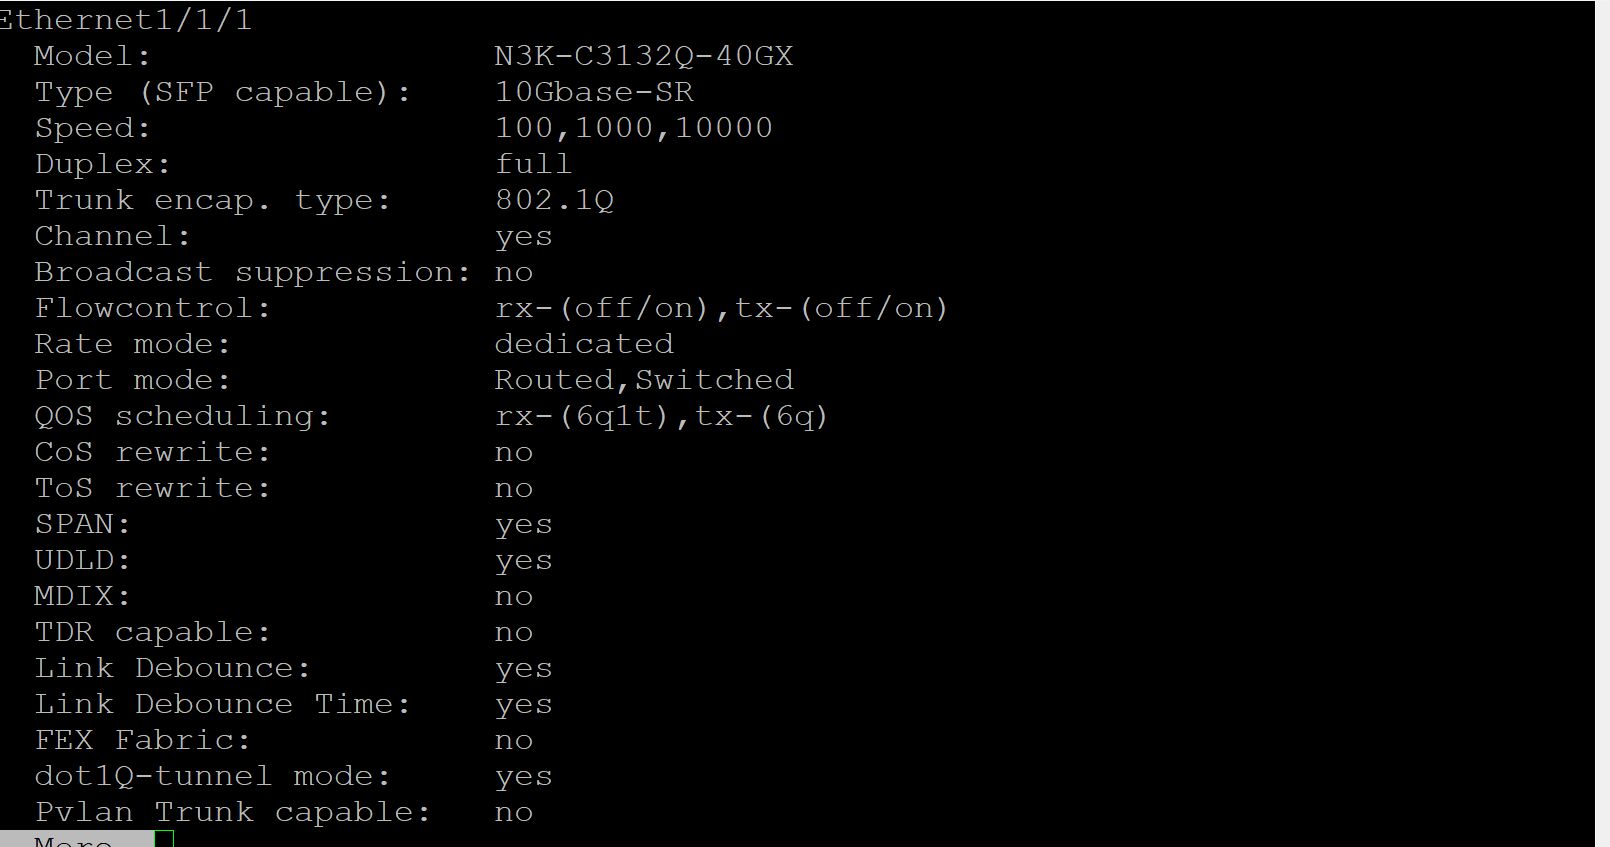Click the UDLD value yes
The image size is (1610, 847).
tap(524, 560)
